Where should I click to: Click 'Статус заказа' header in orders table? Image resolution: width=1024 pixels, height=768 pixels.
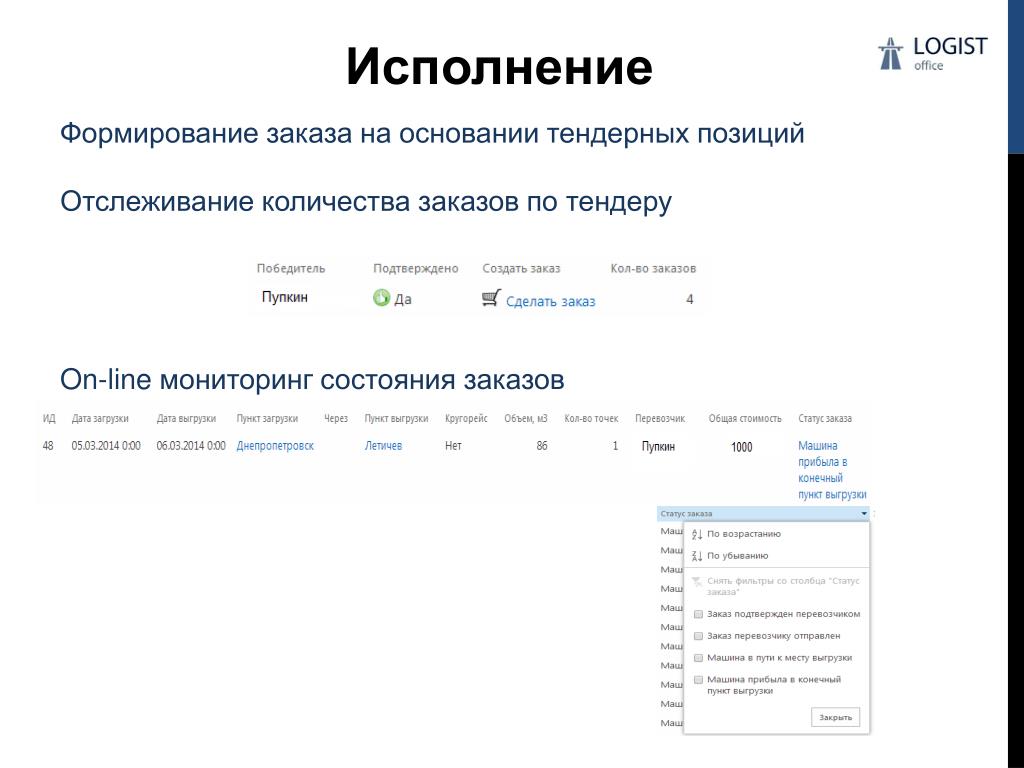(x=825, y=419)
